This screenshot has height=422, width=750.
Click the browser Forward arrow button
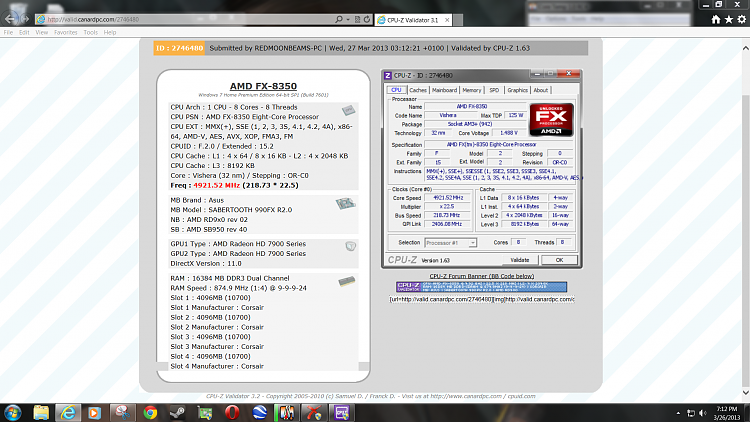(x=25, y=19)
